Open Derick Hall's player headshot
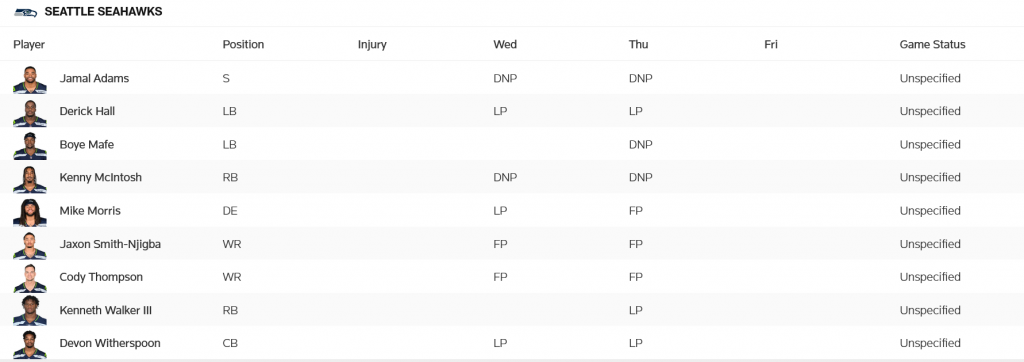This screenshot has width=1024, height=362. (x=29, y=112)
